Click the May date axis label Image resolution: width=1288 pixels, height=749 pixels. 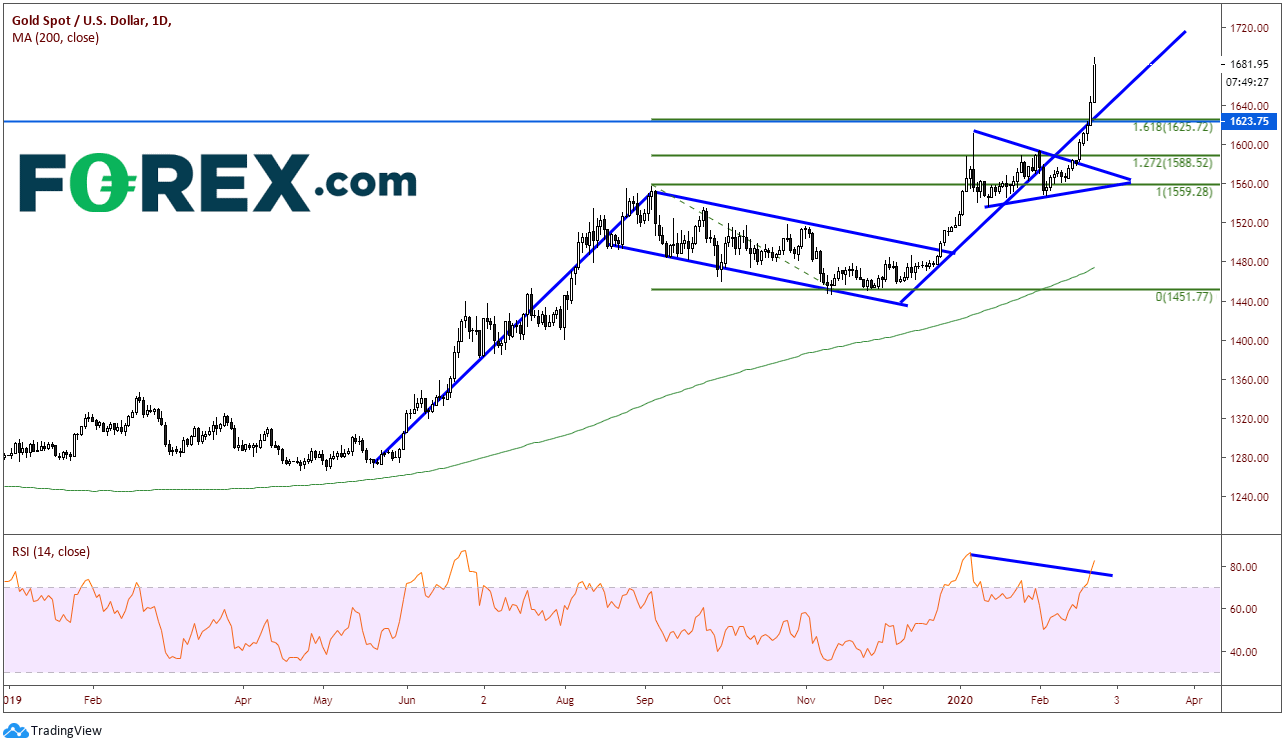pyautogui.click(x=323, y=699)
